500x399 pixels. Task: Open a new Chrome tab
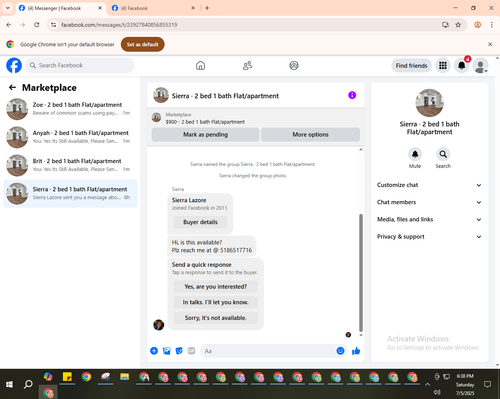click(x=207, y=8)
